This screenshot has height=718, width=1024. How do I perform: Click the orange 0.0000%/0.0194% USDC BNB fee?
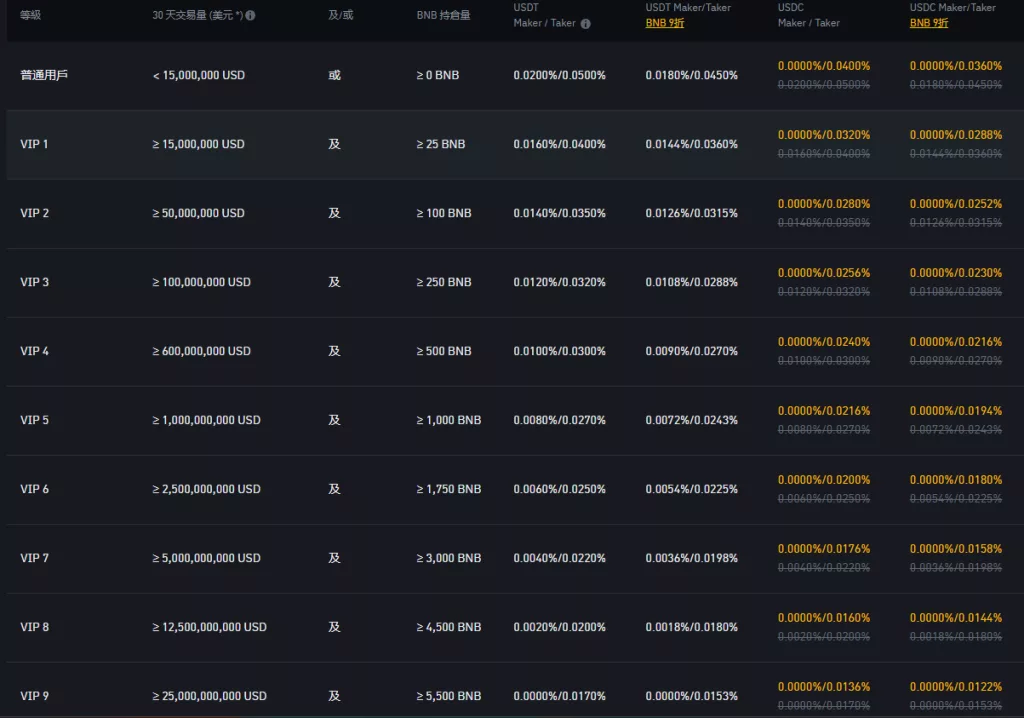point(956,411)
